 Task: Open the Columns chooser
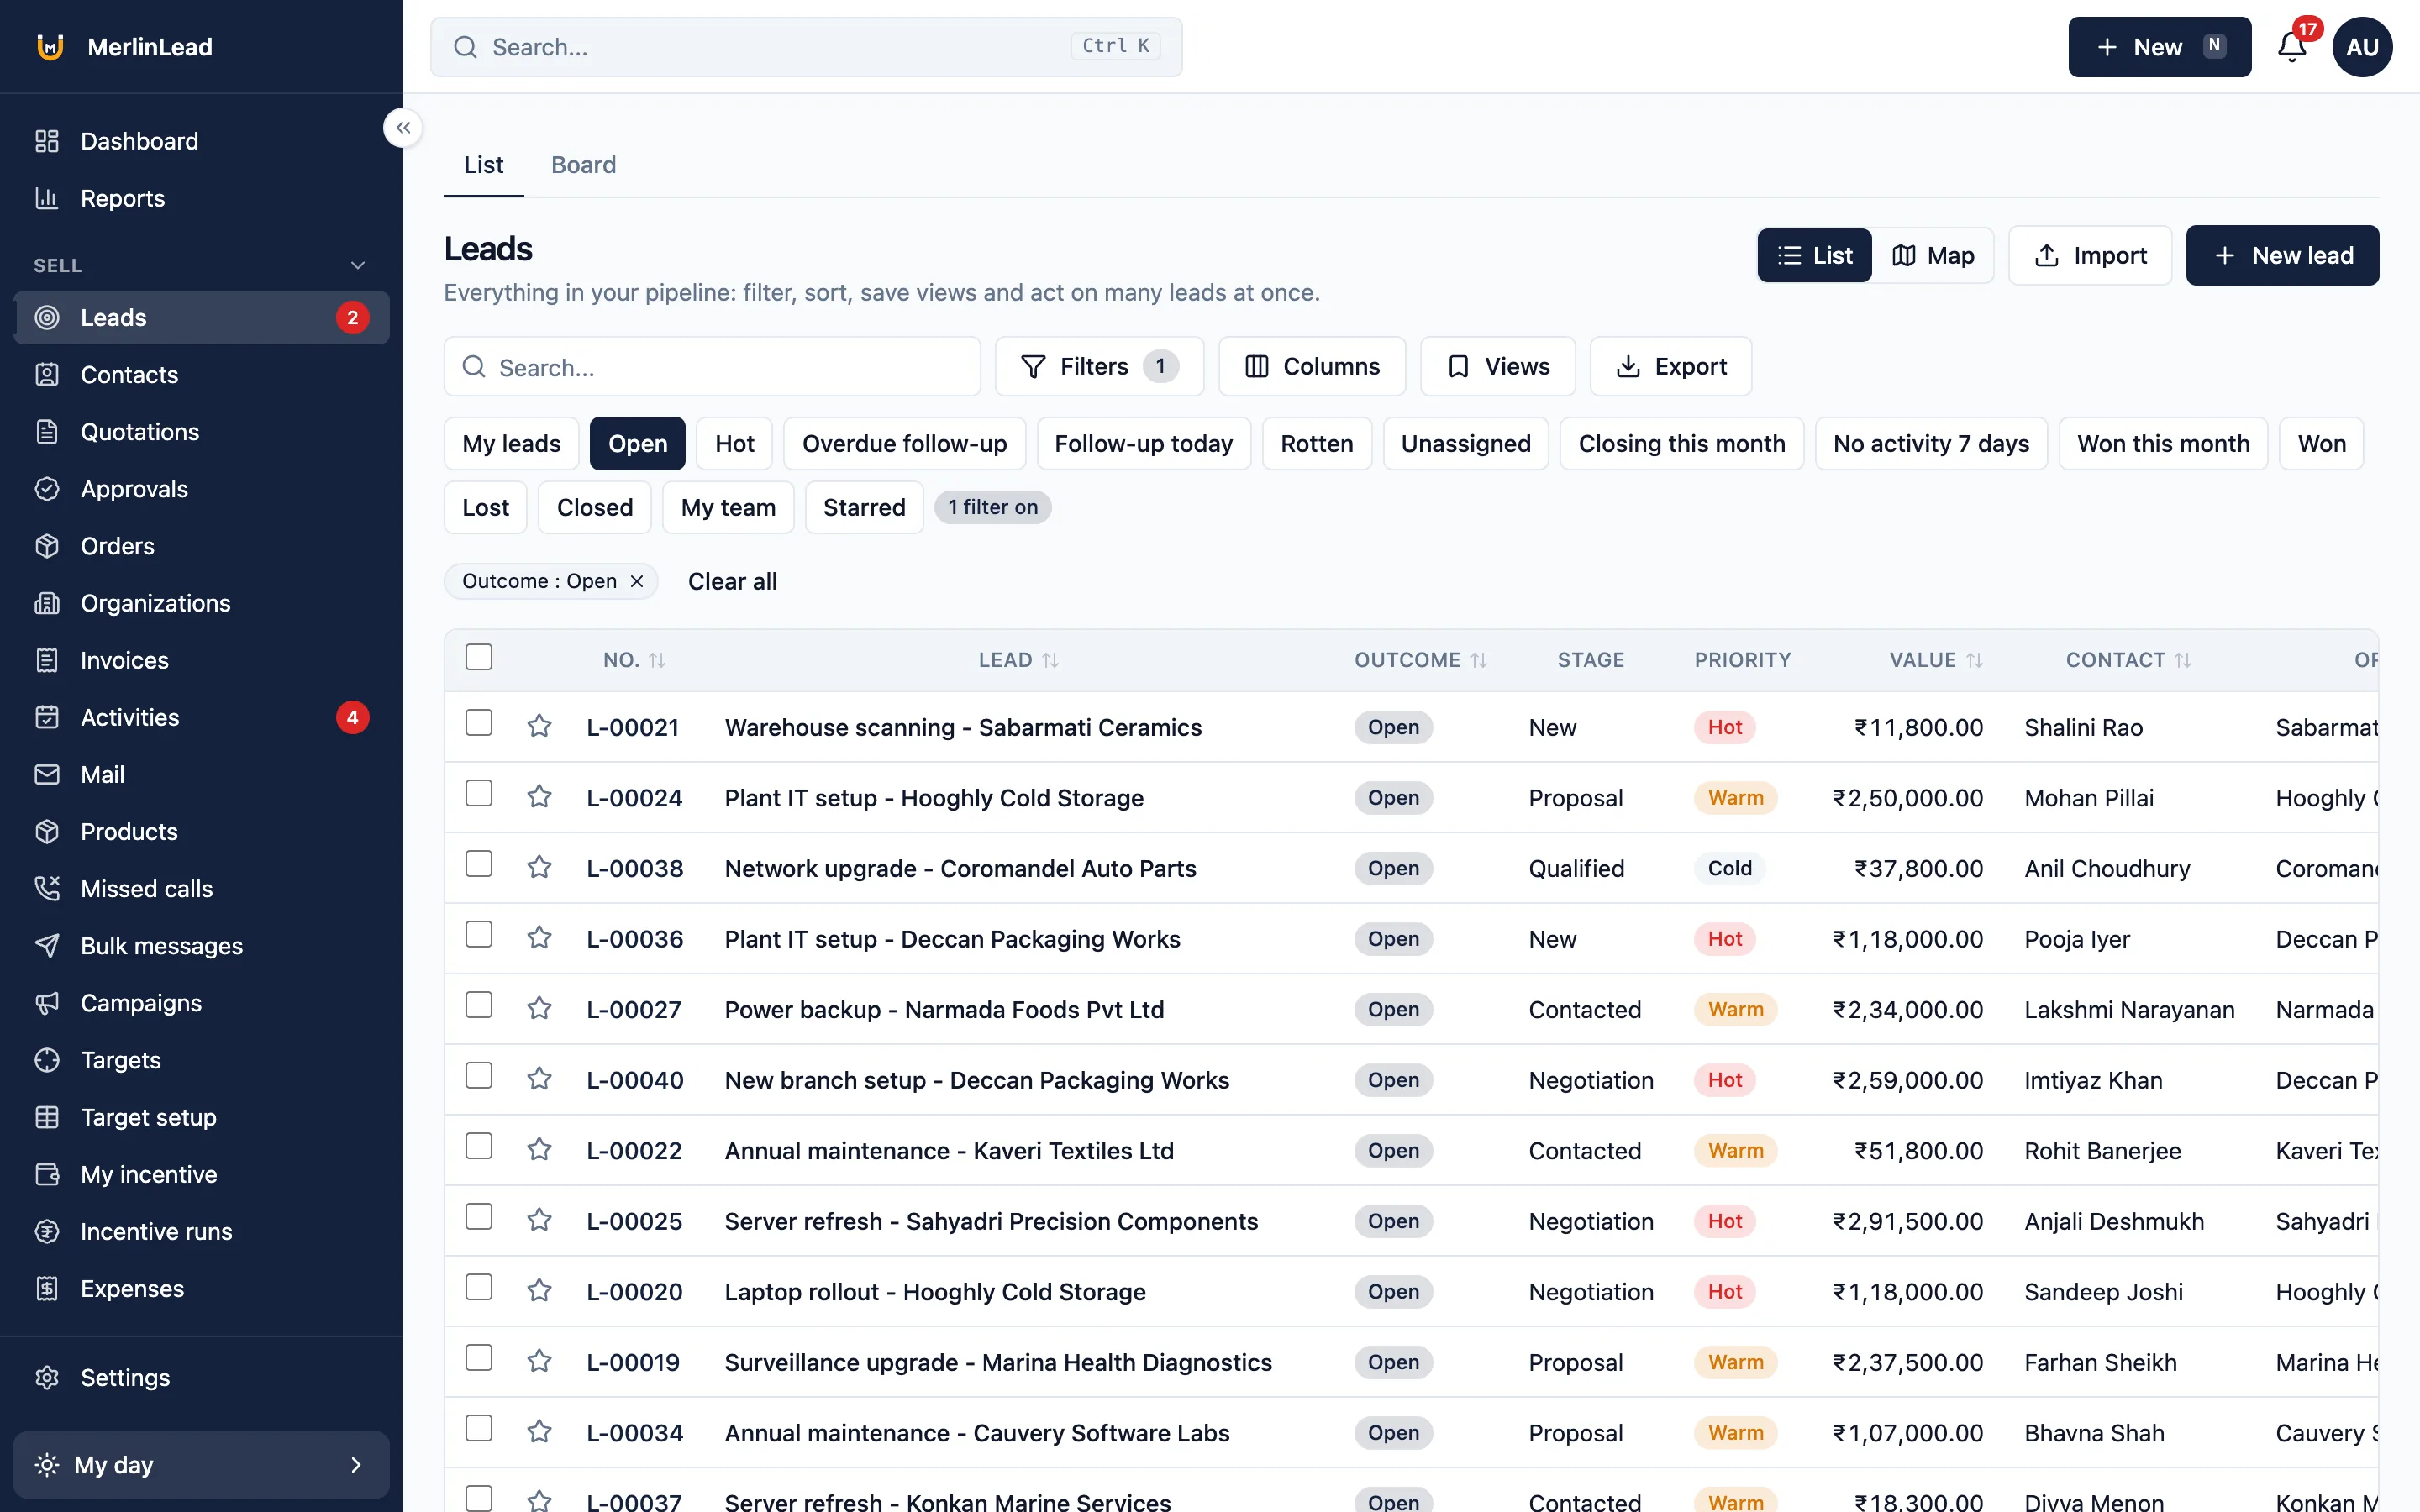1312,366
